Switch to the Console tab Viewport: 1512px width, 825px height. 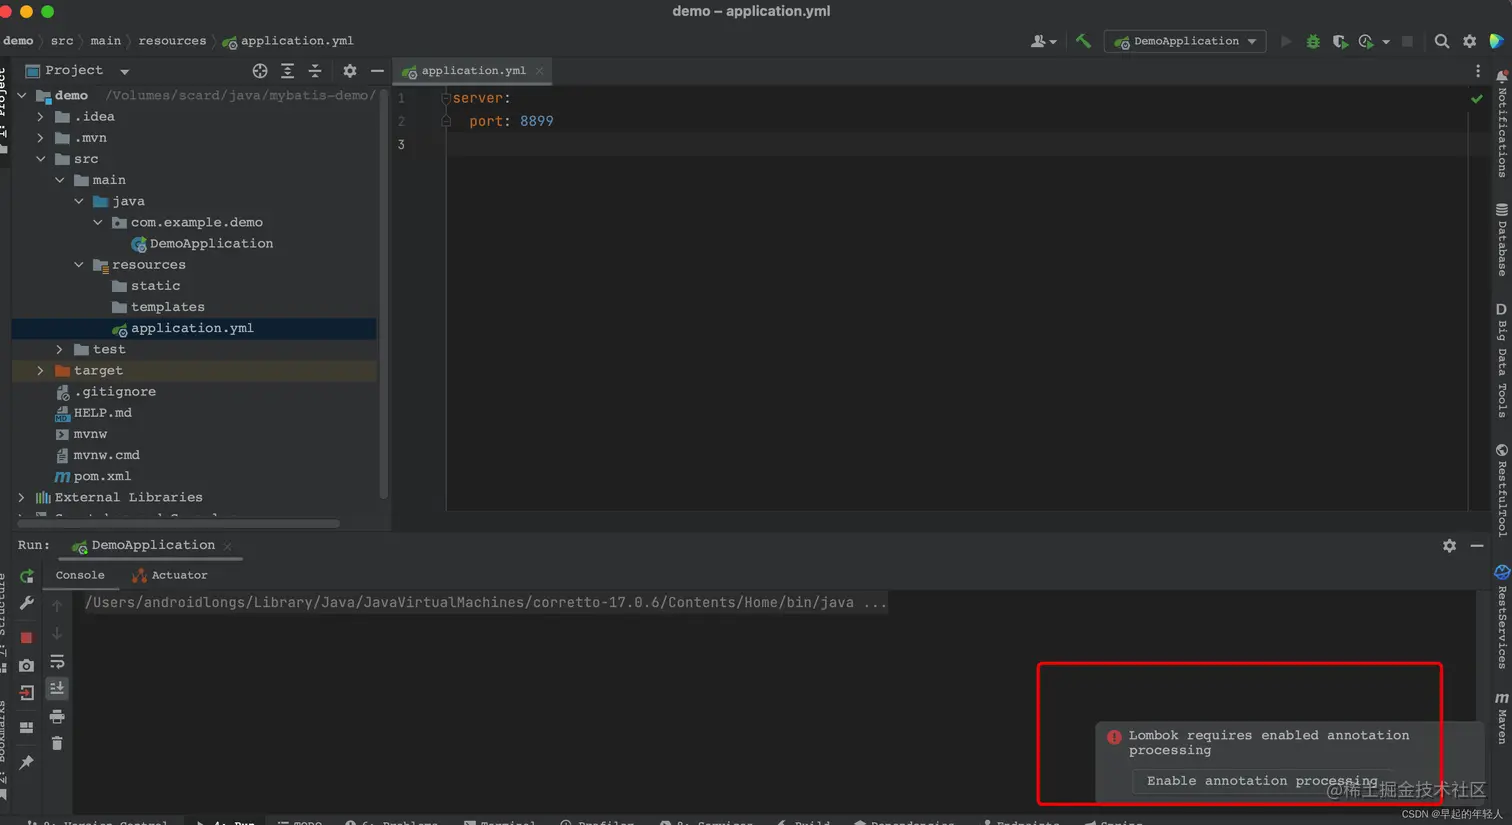point(80,575)
